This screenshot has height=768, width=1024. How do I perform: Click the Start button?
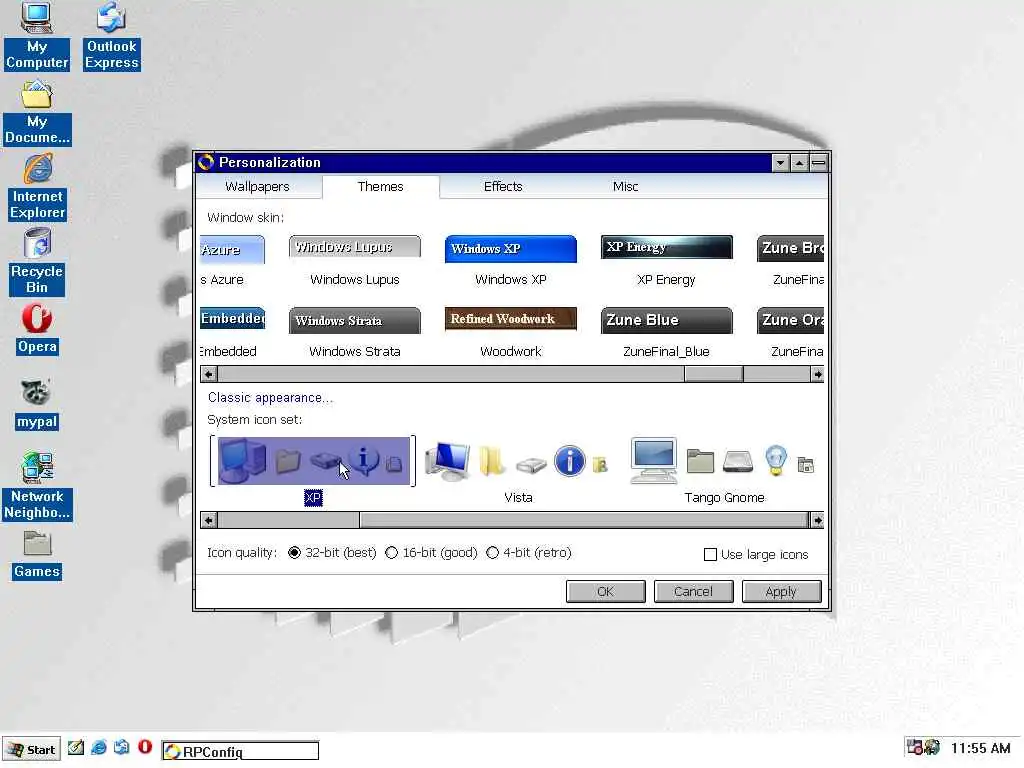31,750
